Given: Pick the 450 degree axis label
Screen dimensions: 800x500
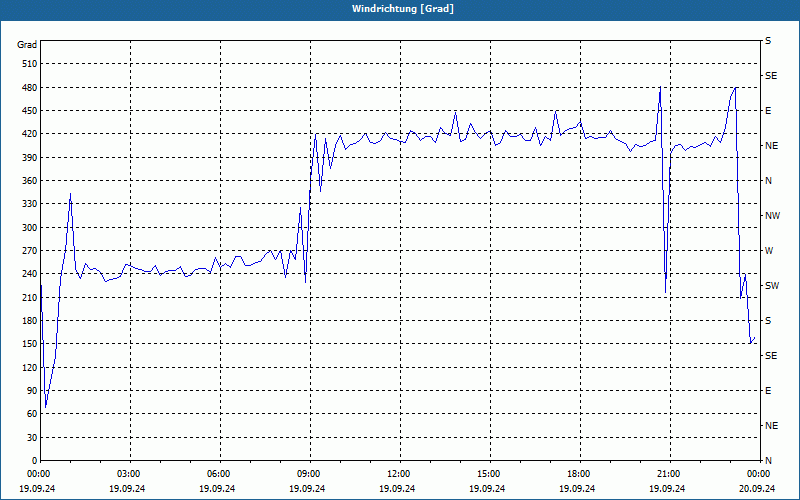Looking at the screenshot, I should (x=30, y=111).
